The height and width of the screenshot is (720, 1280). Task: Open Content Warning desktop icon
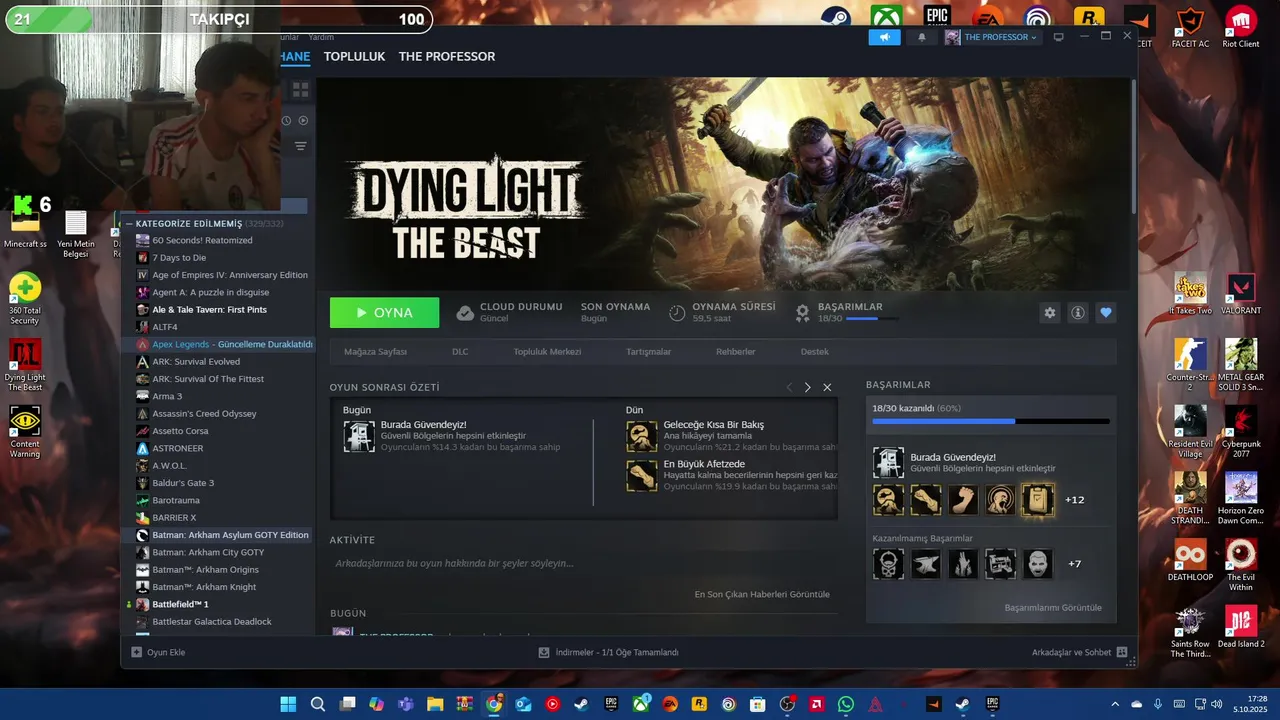click(x=25, y=431)
